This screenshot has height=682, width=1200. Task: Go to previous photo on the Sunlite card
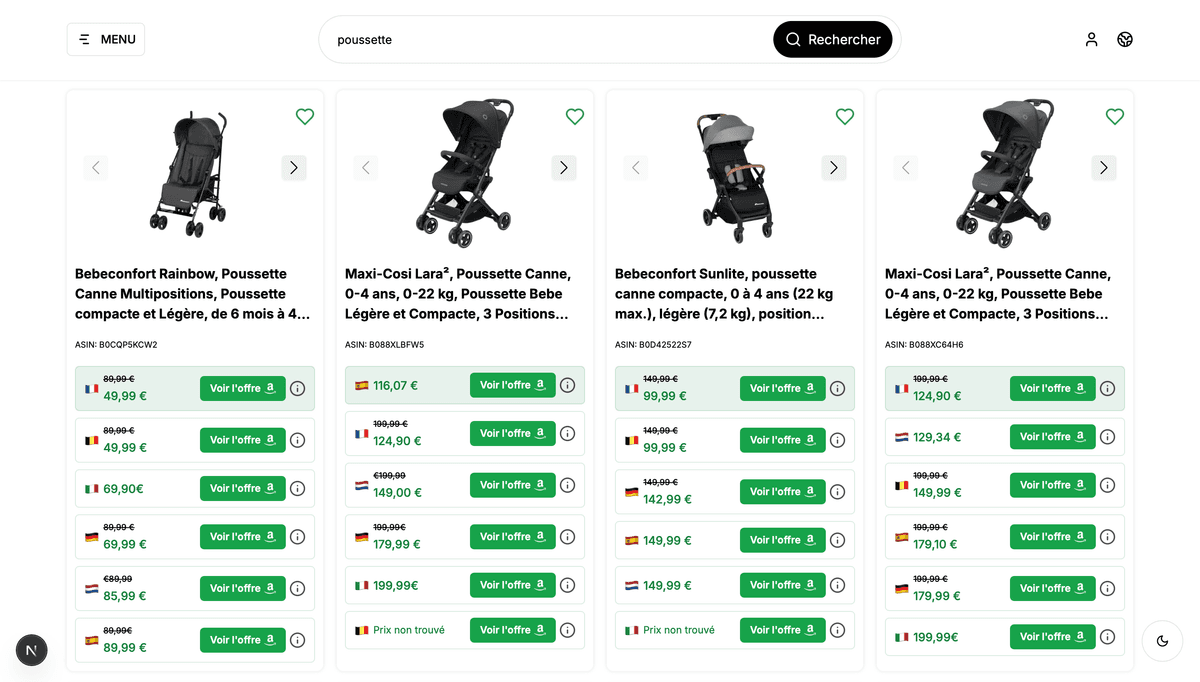(x=635, y=167)
